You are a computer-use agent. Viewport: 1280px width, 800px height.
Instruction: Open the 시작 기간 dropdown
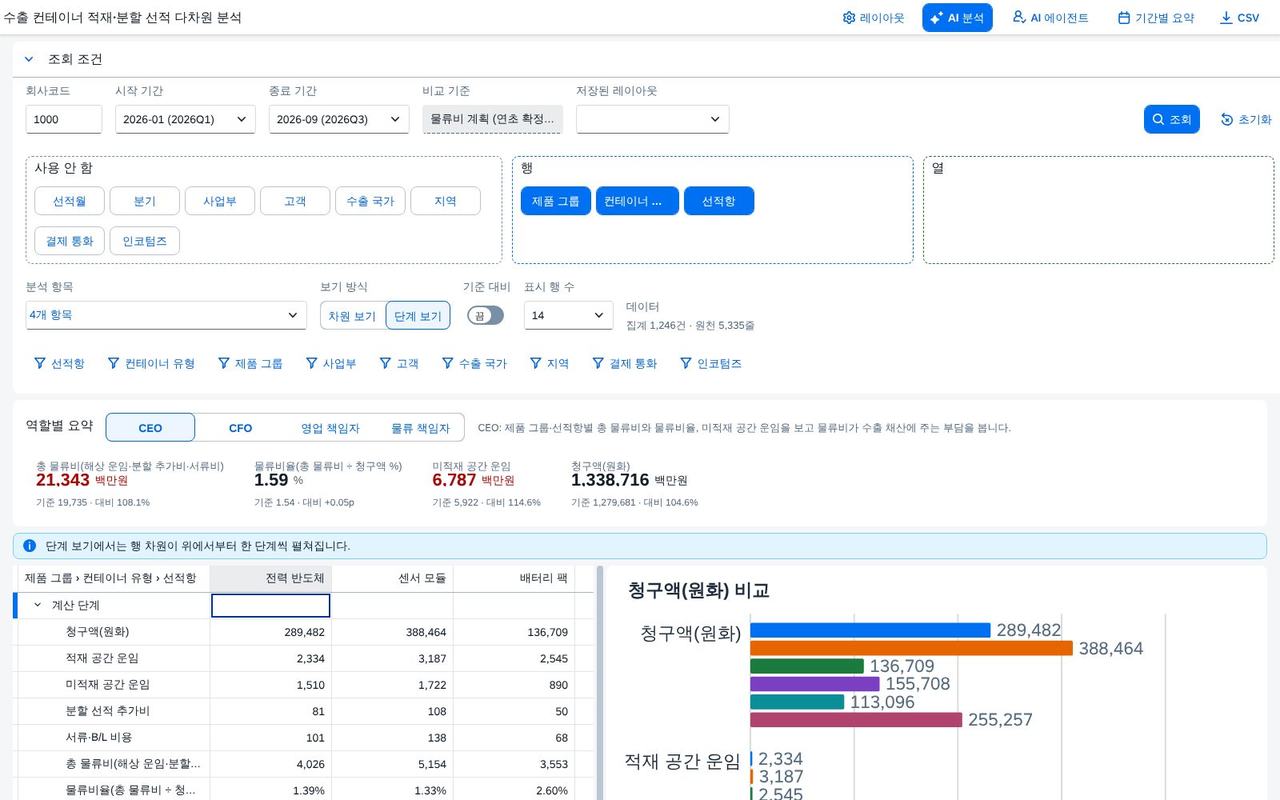(185, 119)
